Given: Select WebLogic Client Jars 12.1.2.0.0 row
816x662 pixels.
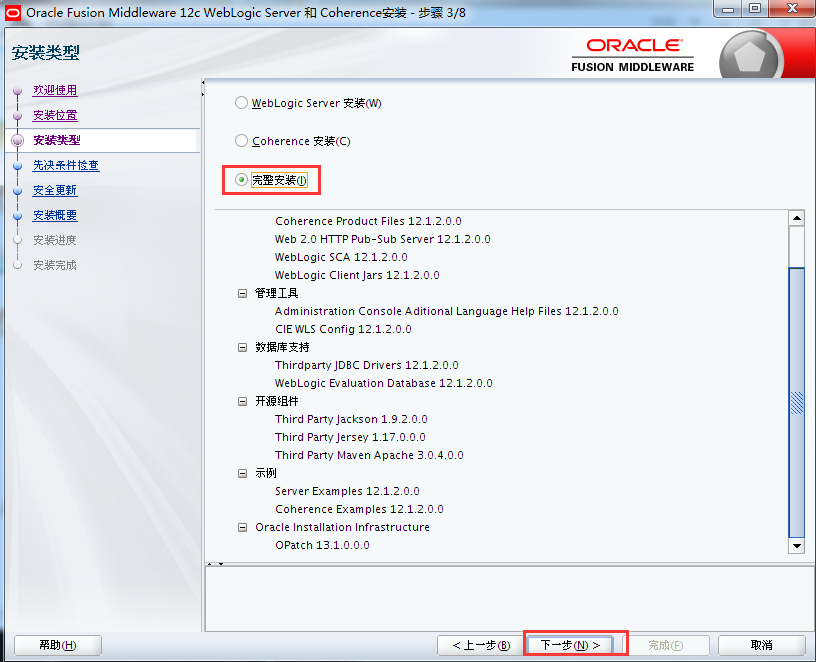Looking at the screenshot, I should pos(357,275).
